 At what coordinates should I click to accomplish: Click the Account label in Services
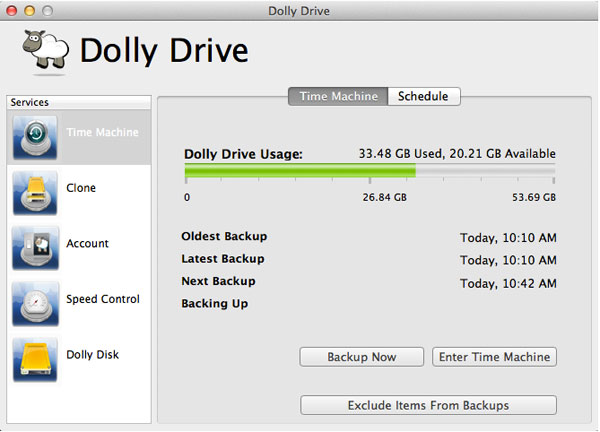(x=87, y=243)
